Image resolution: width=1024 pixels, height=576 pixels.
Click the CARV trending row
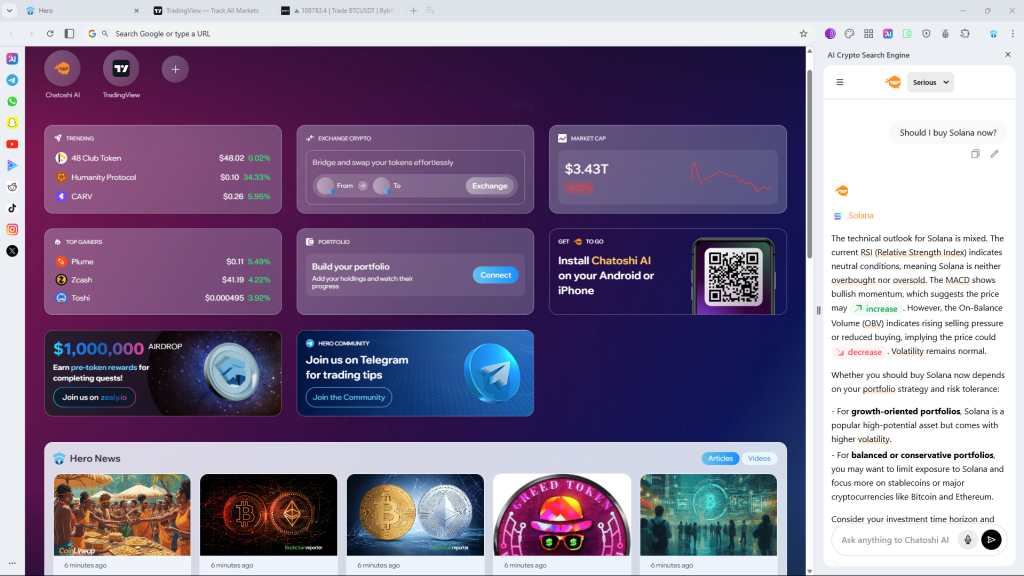pos(163,196)
